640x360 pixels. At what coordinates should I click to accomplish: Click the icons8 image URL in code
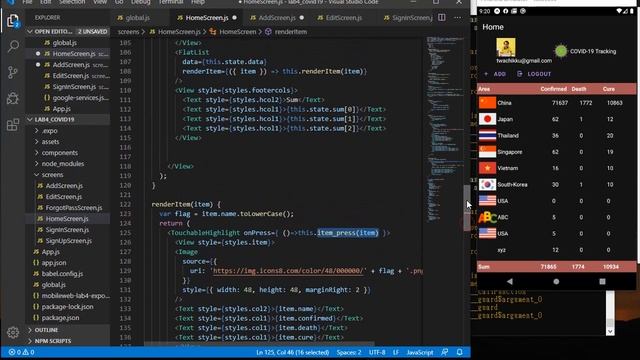[288, 271]
